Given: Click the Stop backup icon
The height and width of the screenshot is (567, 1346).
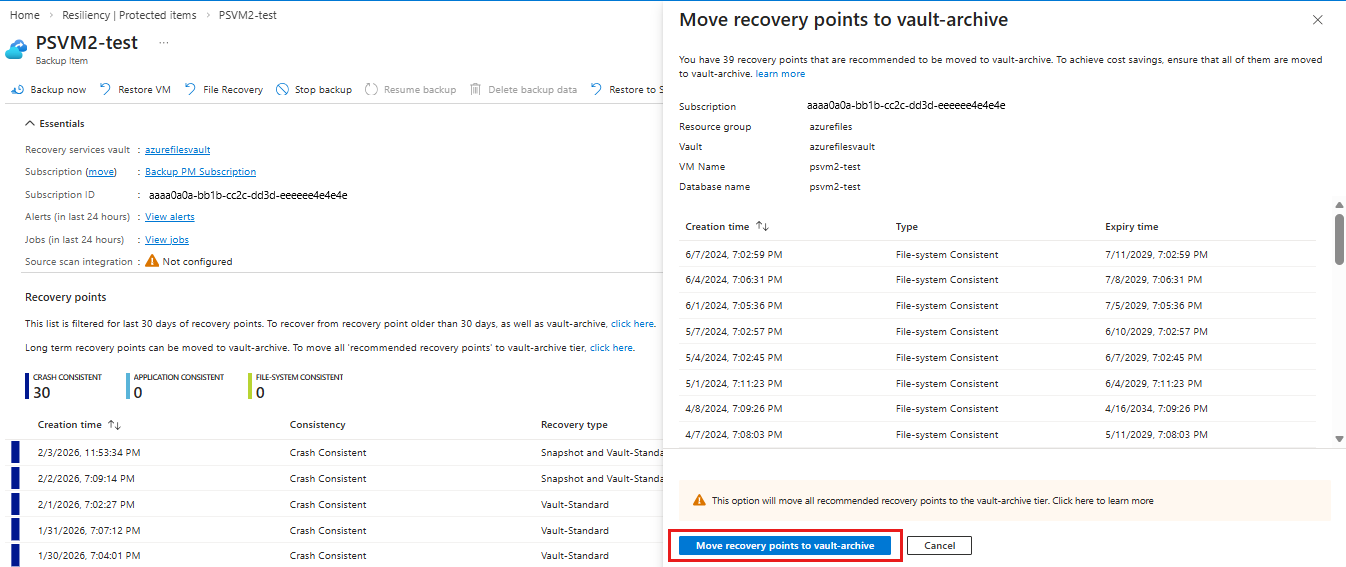Looking at the screenshot, I should point(283,89).
